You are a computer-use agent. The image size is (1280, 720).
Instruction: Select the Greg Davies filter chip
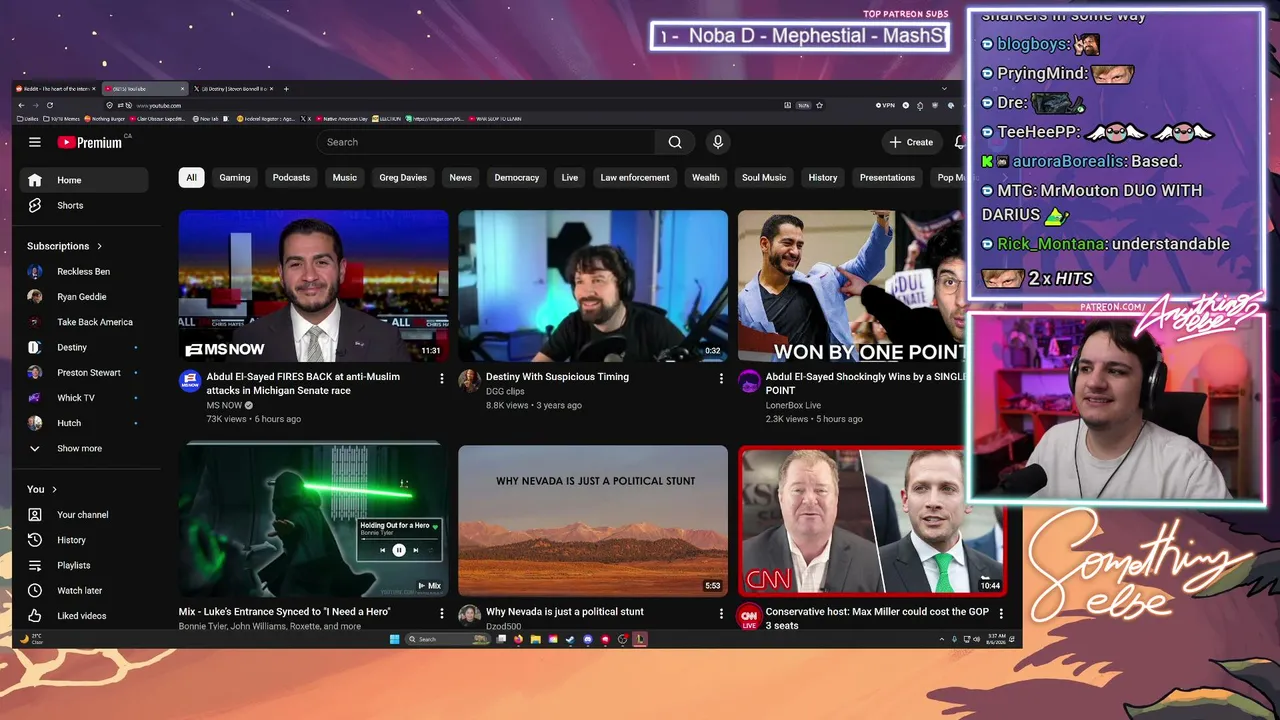pyautogui.click(x=403, y=178)
